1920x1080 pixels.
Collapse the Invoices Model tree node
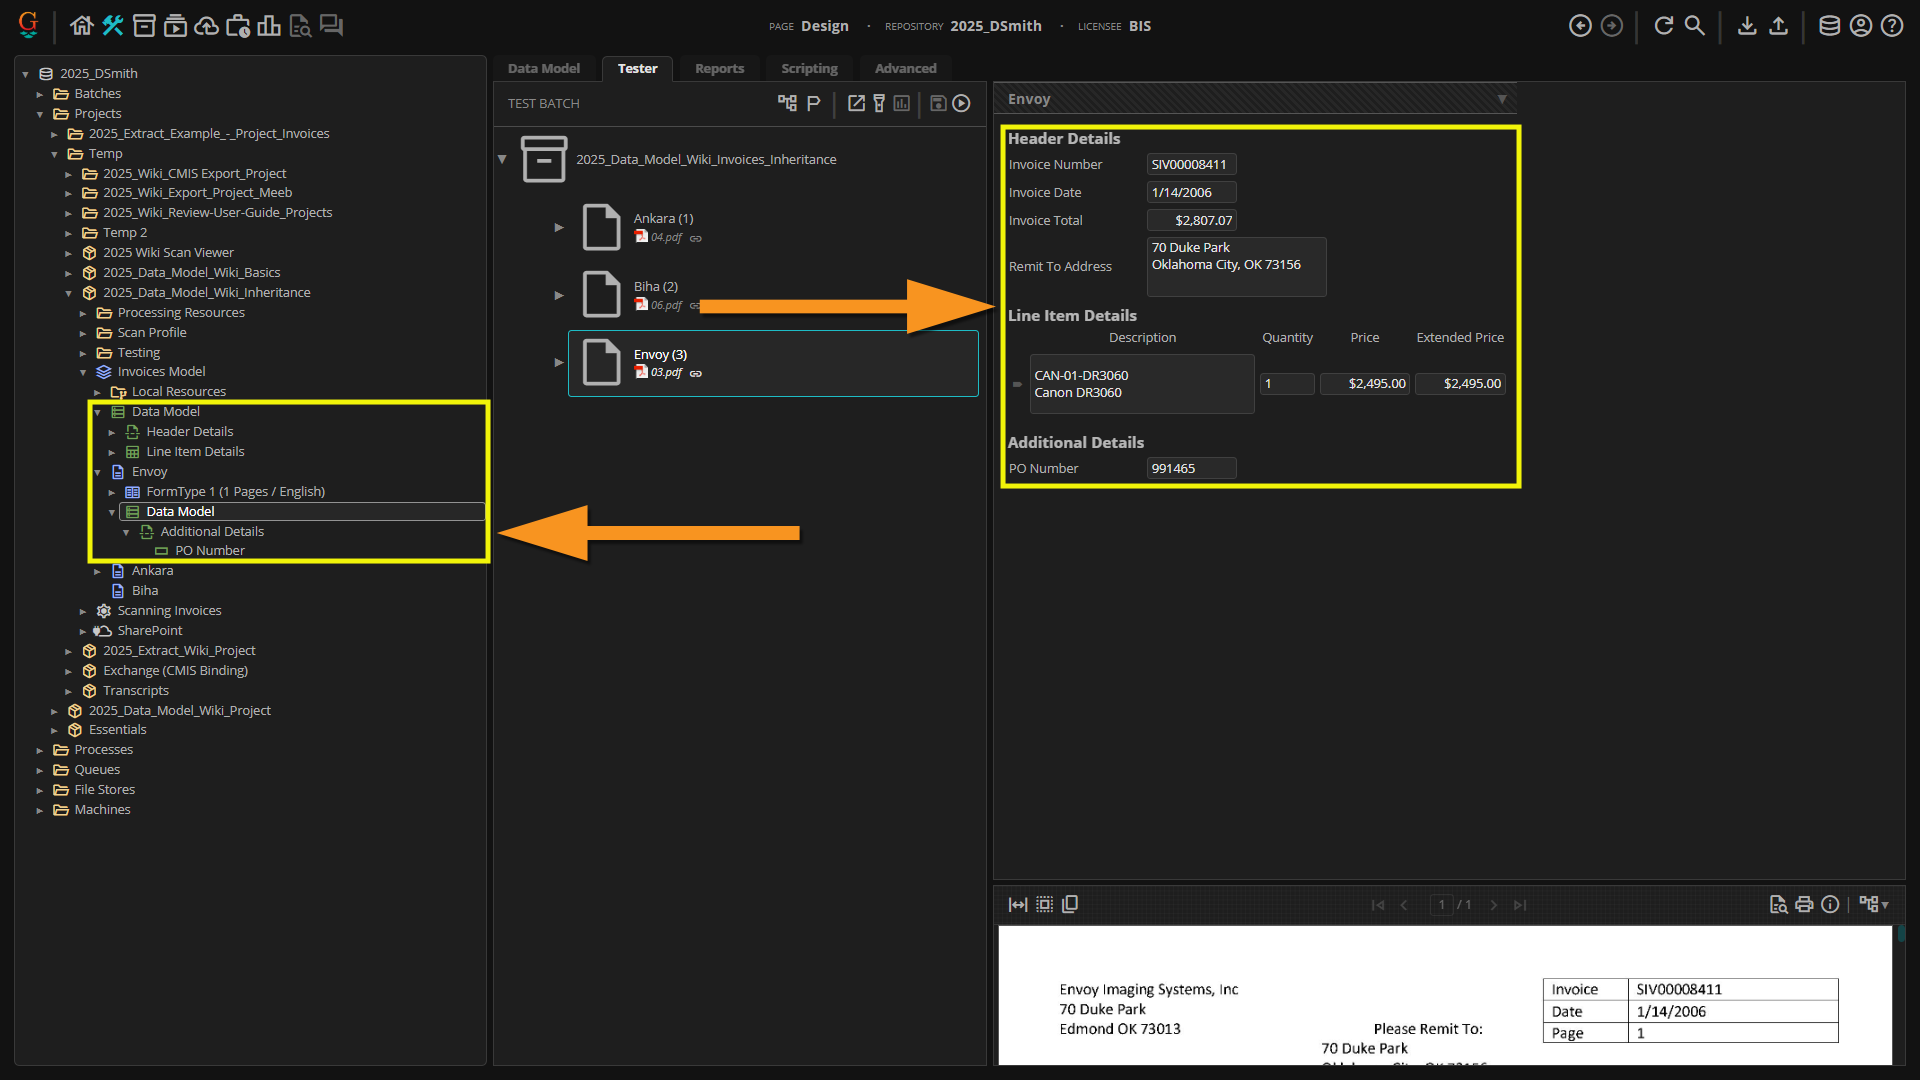tap(83, 372)
